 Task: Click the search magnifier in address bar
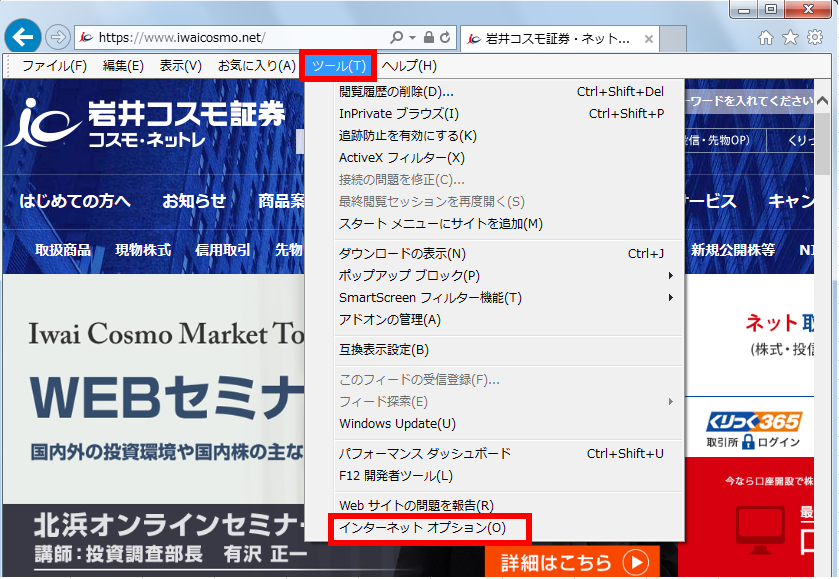tap(396, 37)
